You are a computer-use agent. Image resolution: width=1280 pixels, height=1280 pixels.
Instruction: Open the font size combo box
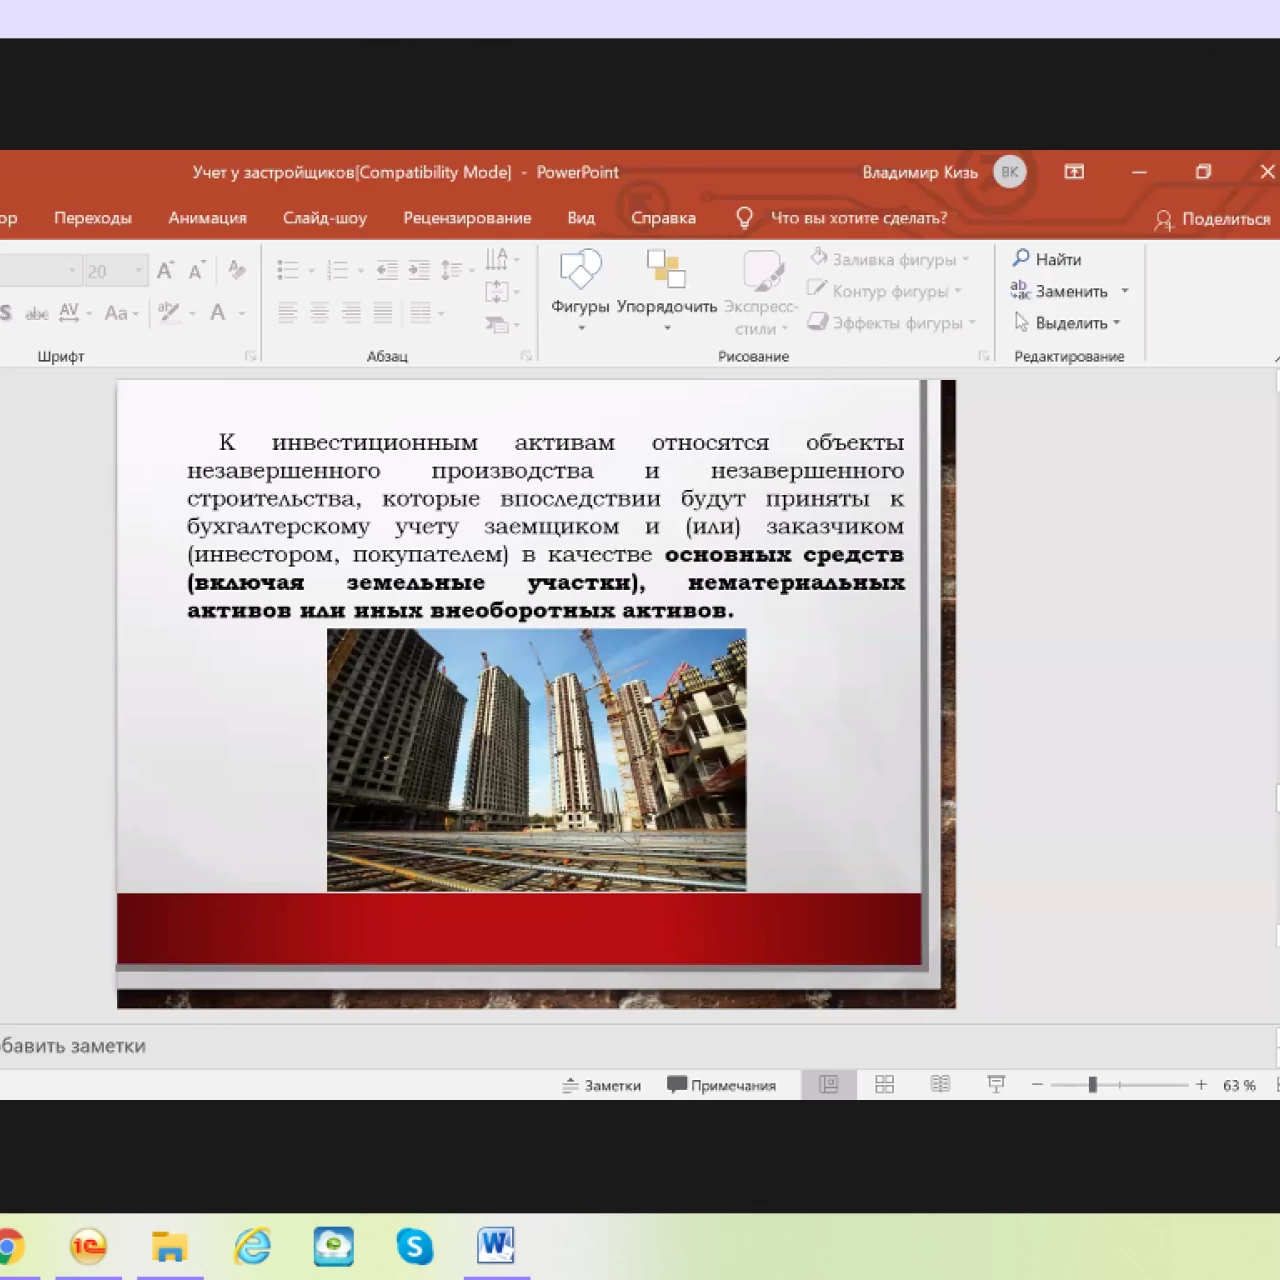(115, 271)
